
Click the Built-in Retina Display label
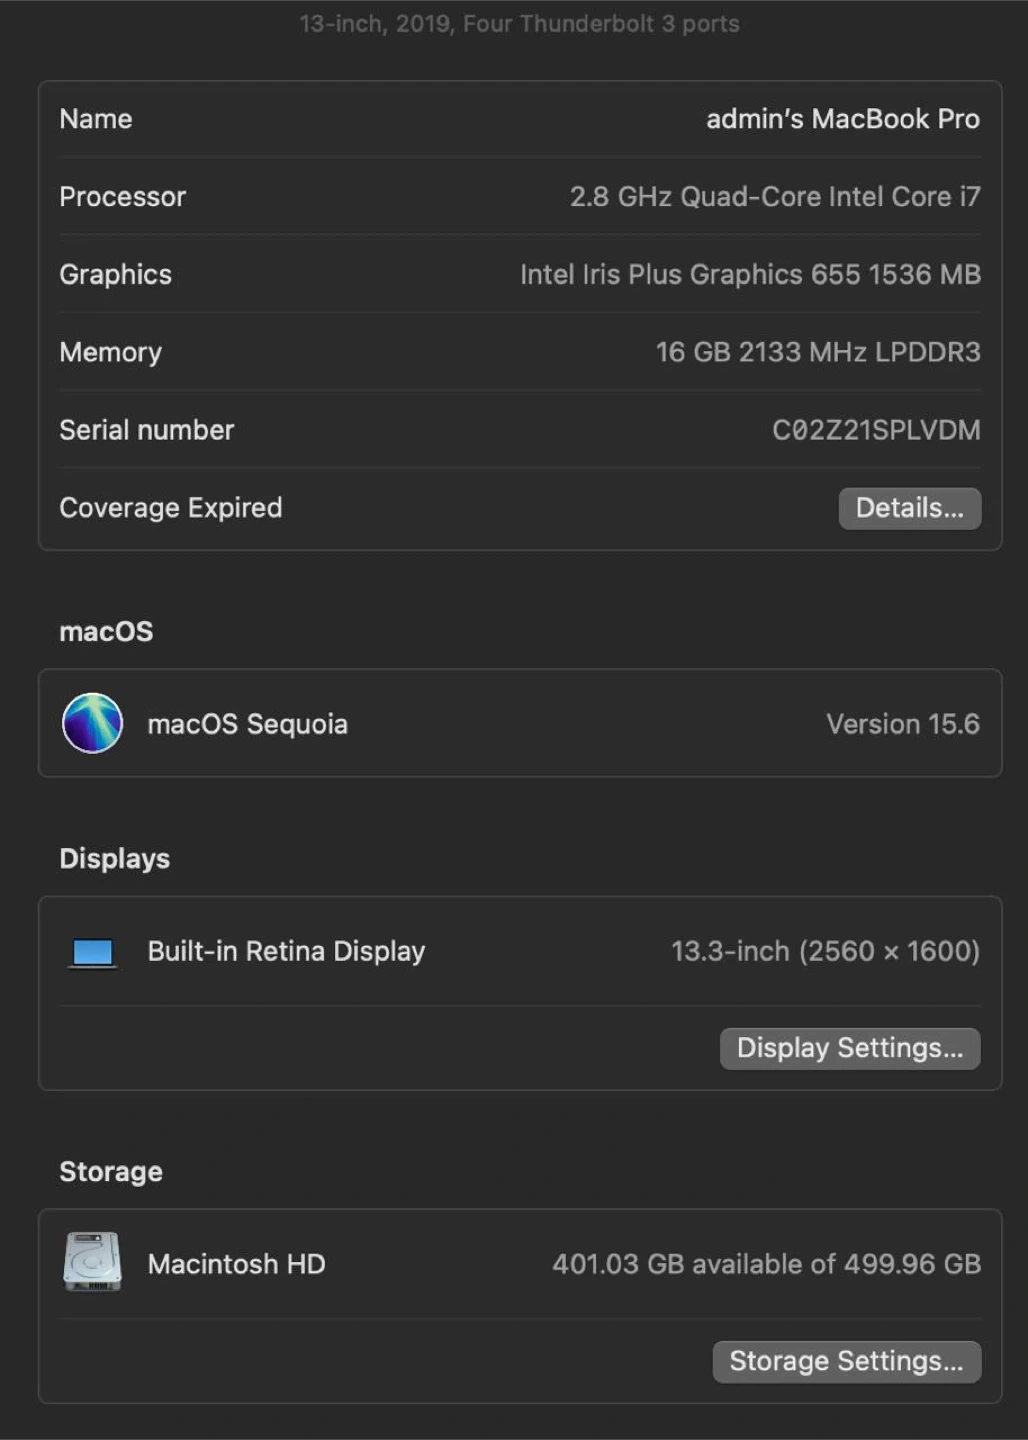[x=286, y=951]
